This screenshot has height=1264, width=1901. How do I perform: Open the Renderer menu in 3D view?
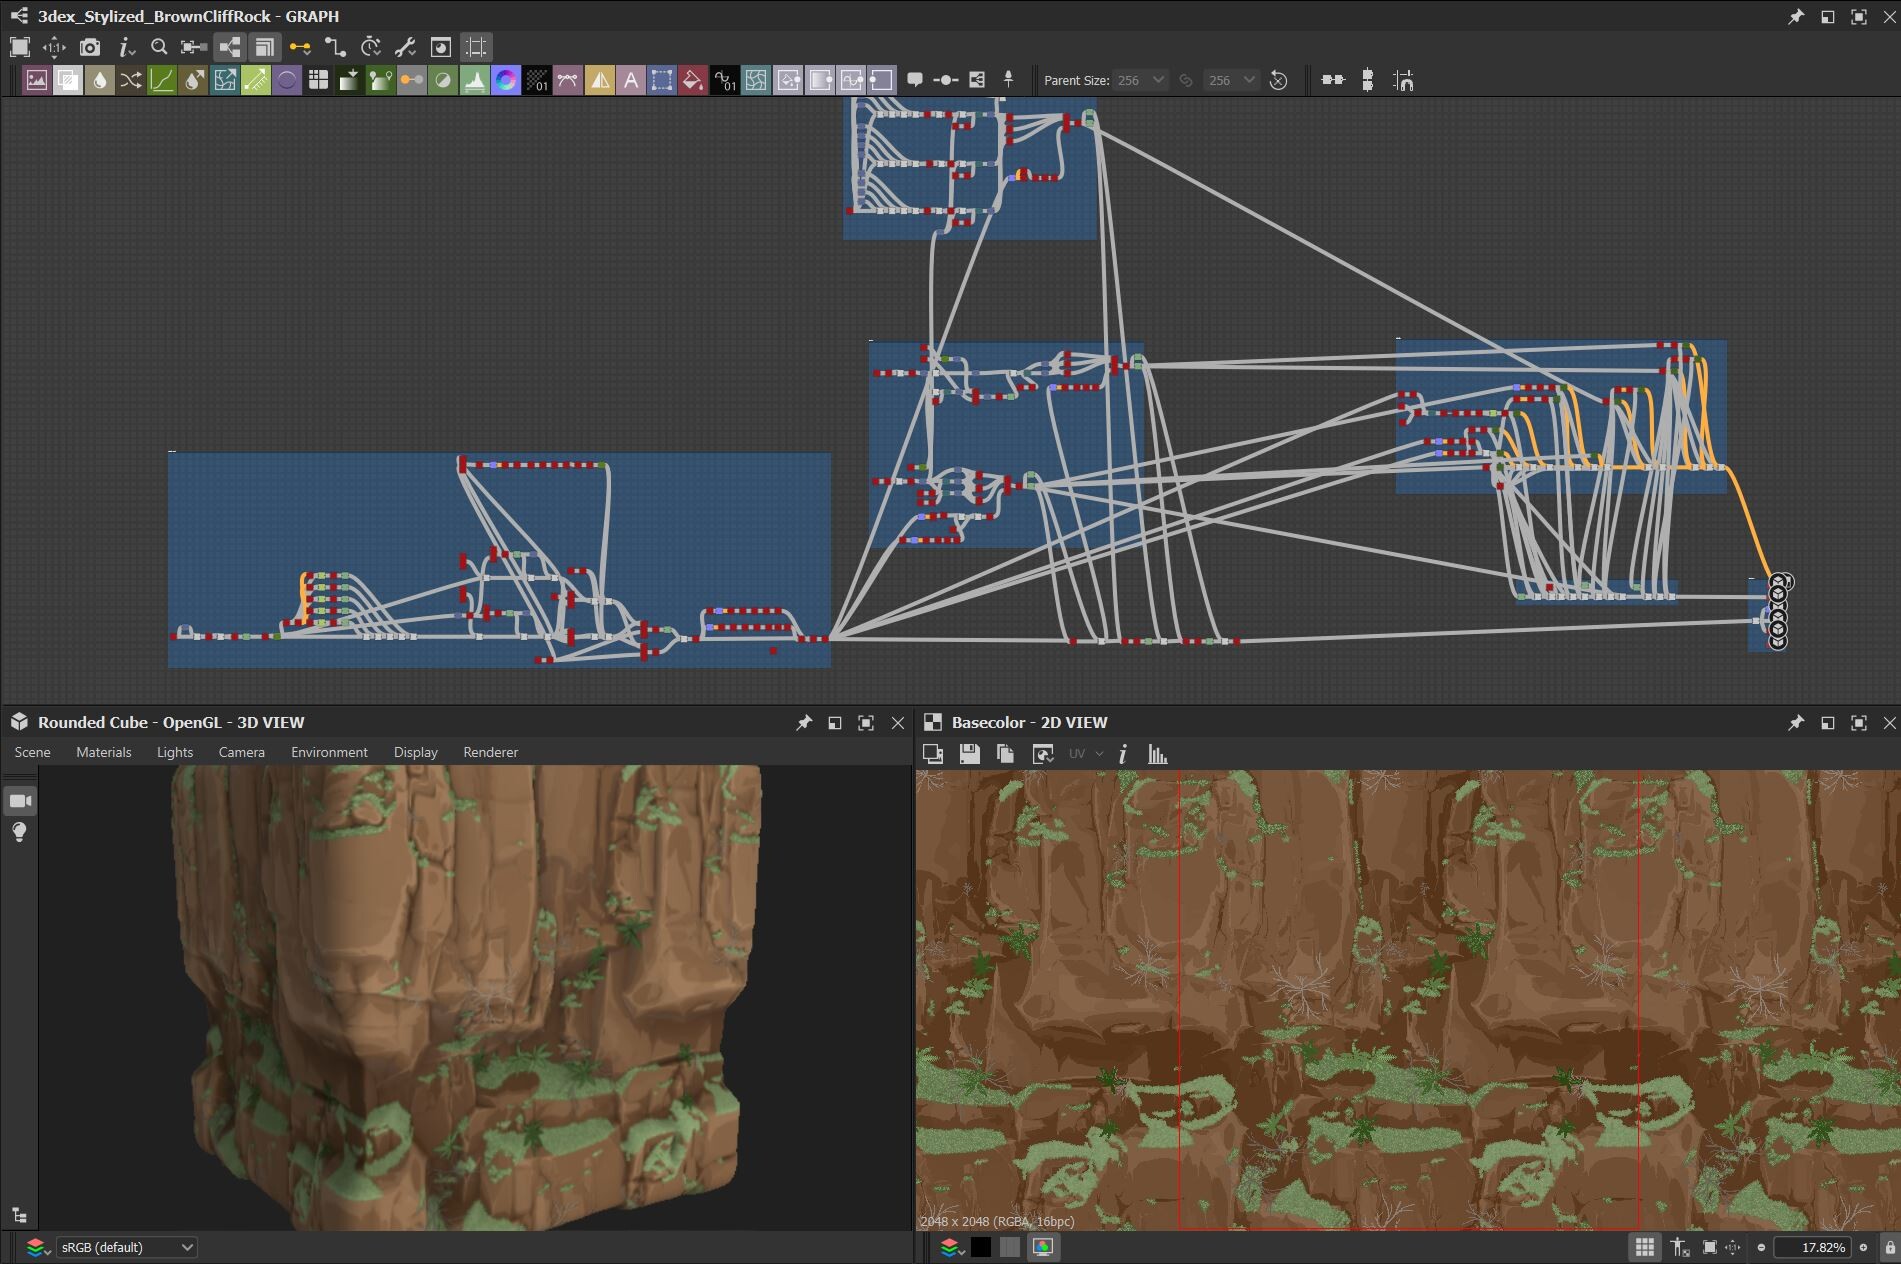click(490, 752)
